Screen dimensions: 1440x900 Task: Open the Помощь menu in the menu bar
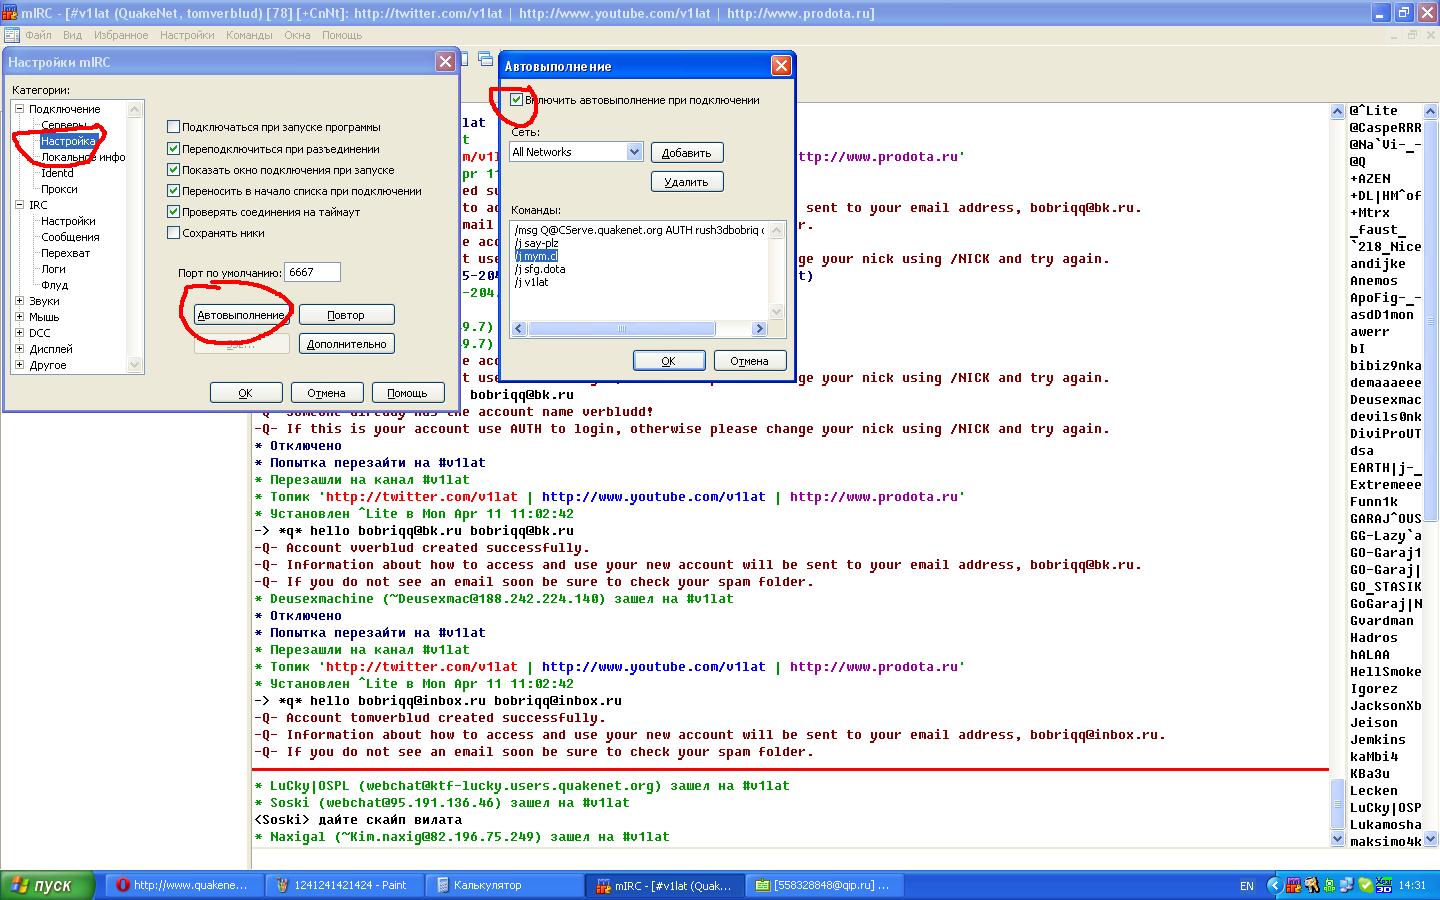point(342,35)
